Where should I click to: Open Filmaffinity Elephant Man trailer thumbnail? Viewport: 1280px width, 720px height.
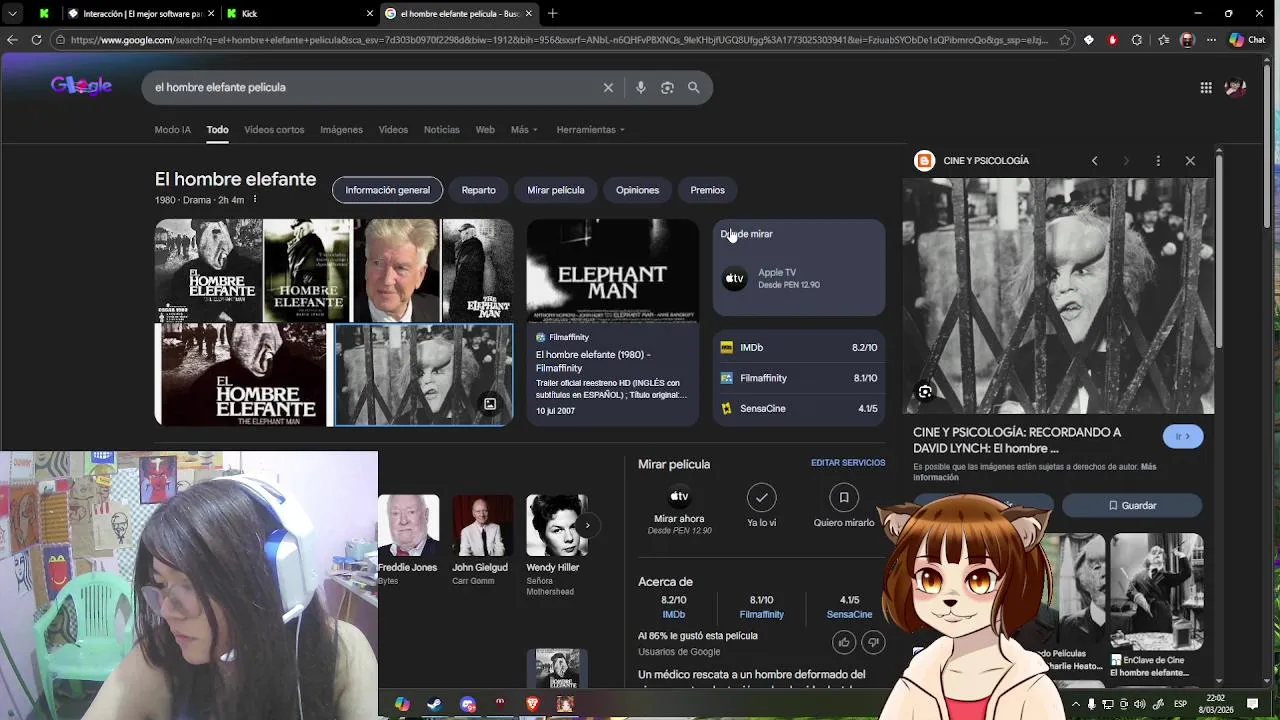(612, 271)
